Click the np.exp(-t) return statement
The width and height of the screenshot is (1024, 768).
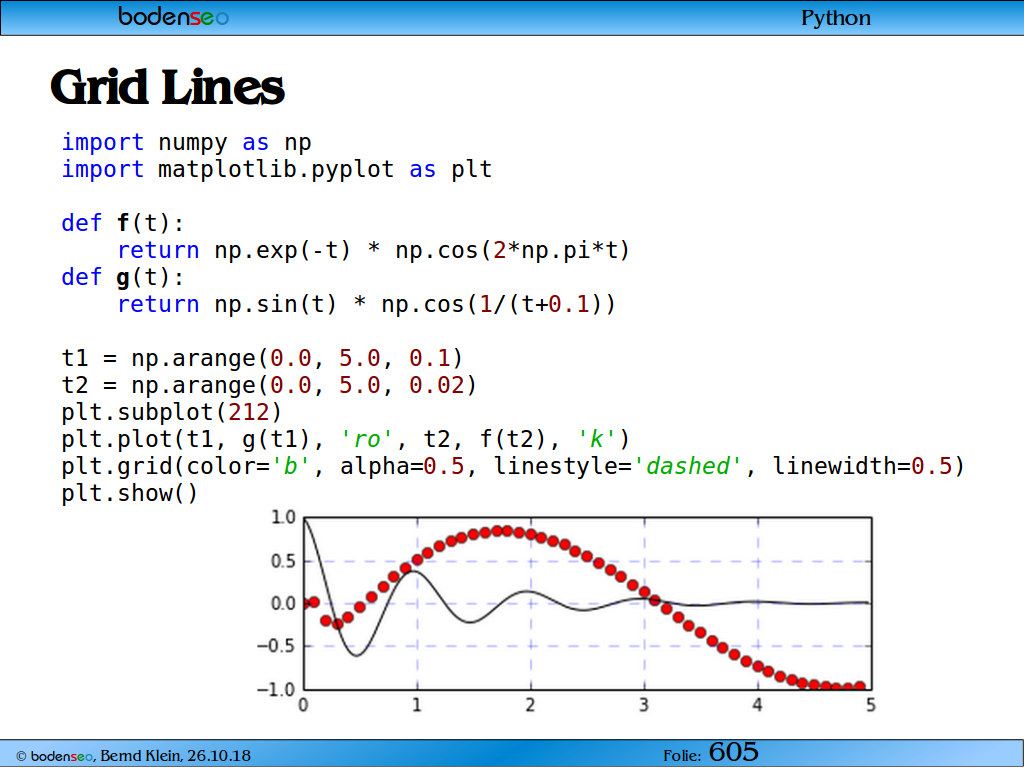tap(374, 251)
